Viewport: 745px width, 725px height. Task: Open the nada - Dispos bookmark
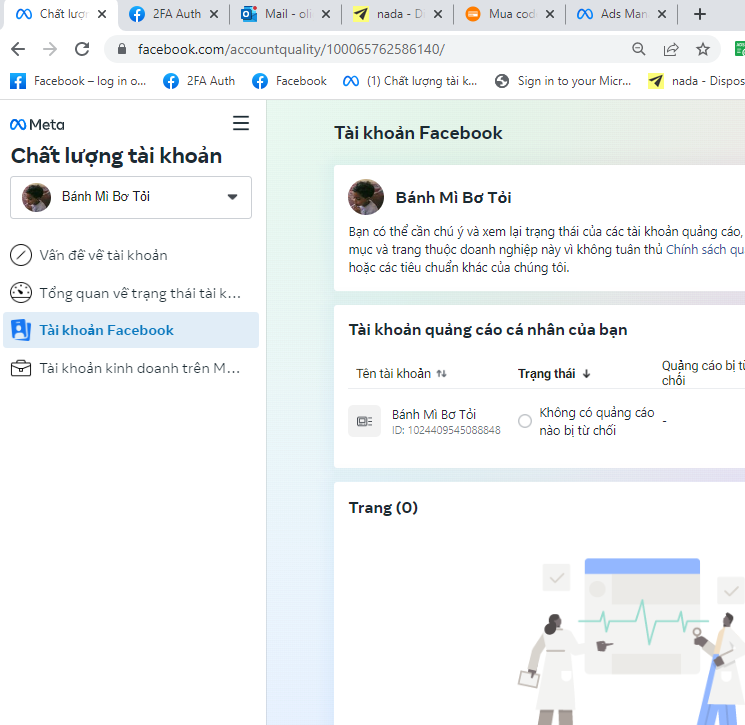pyautogui.click(x=696, y=81)
